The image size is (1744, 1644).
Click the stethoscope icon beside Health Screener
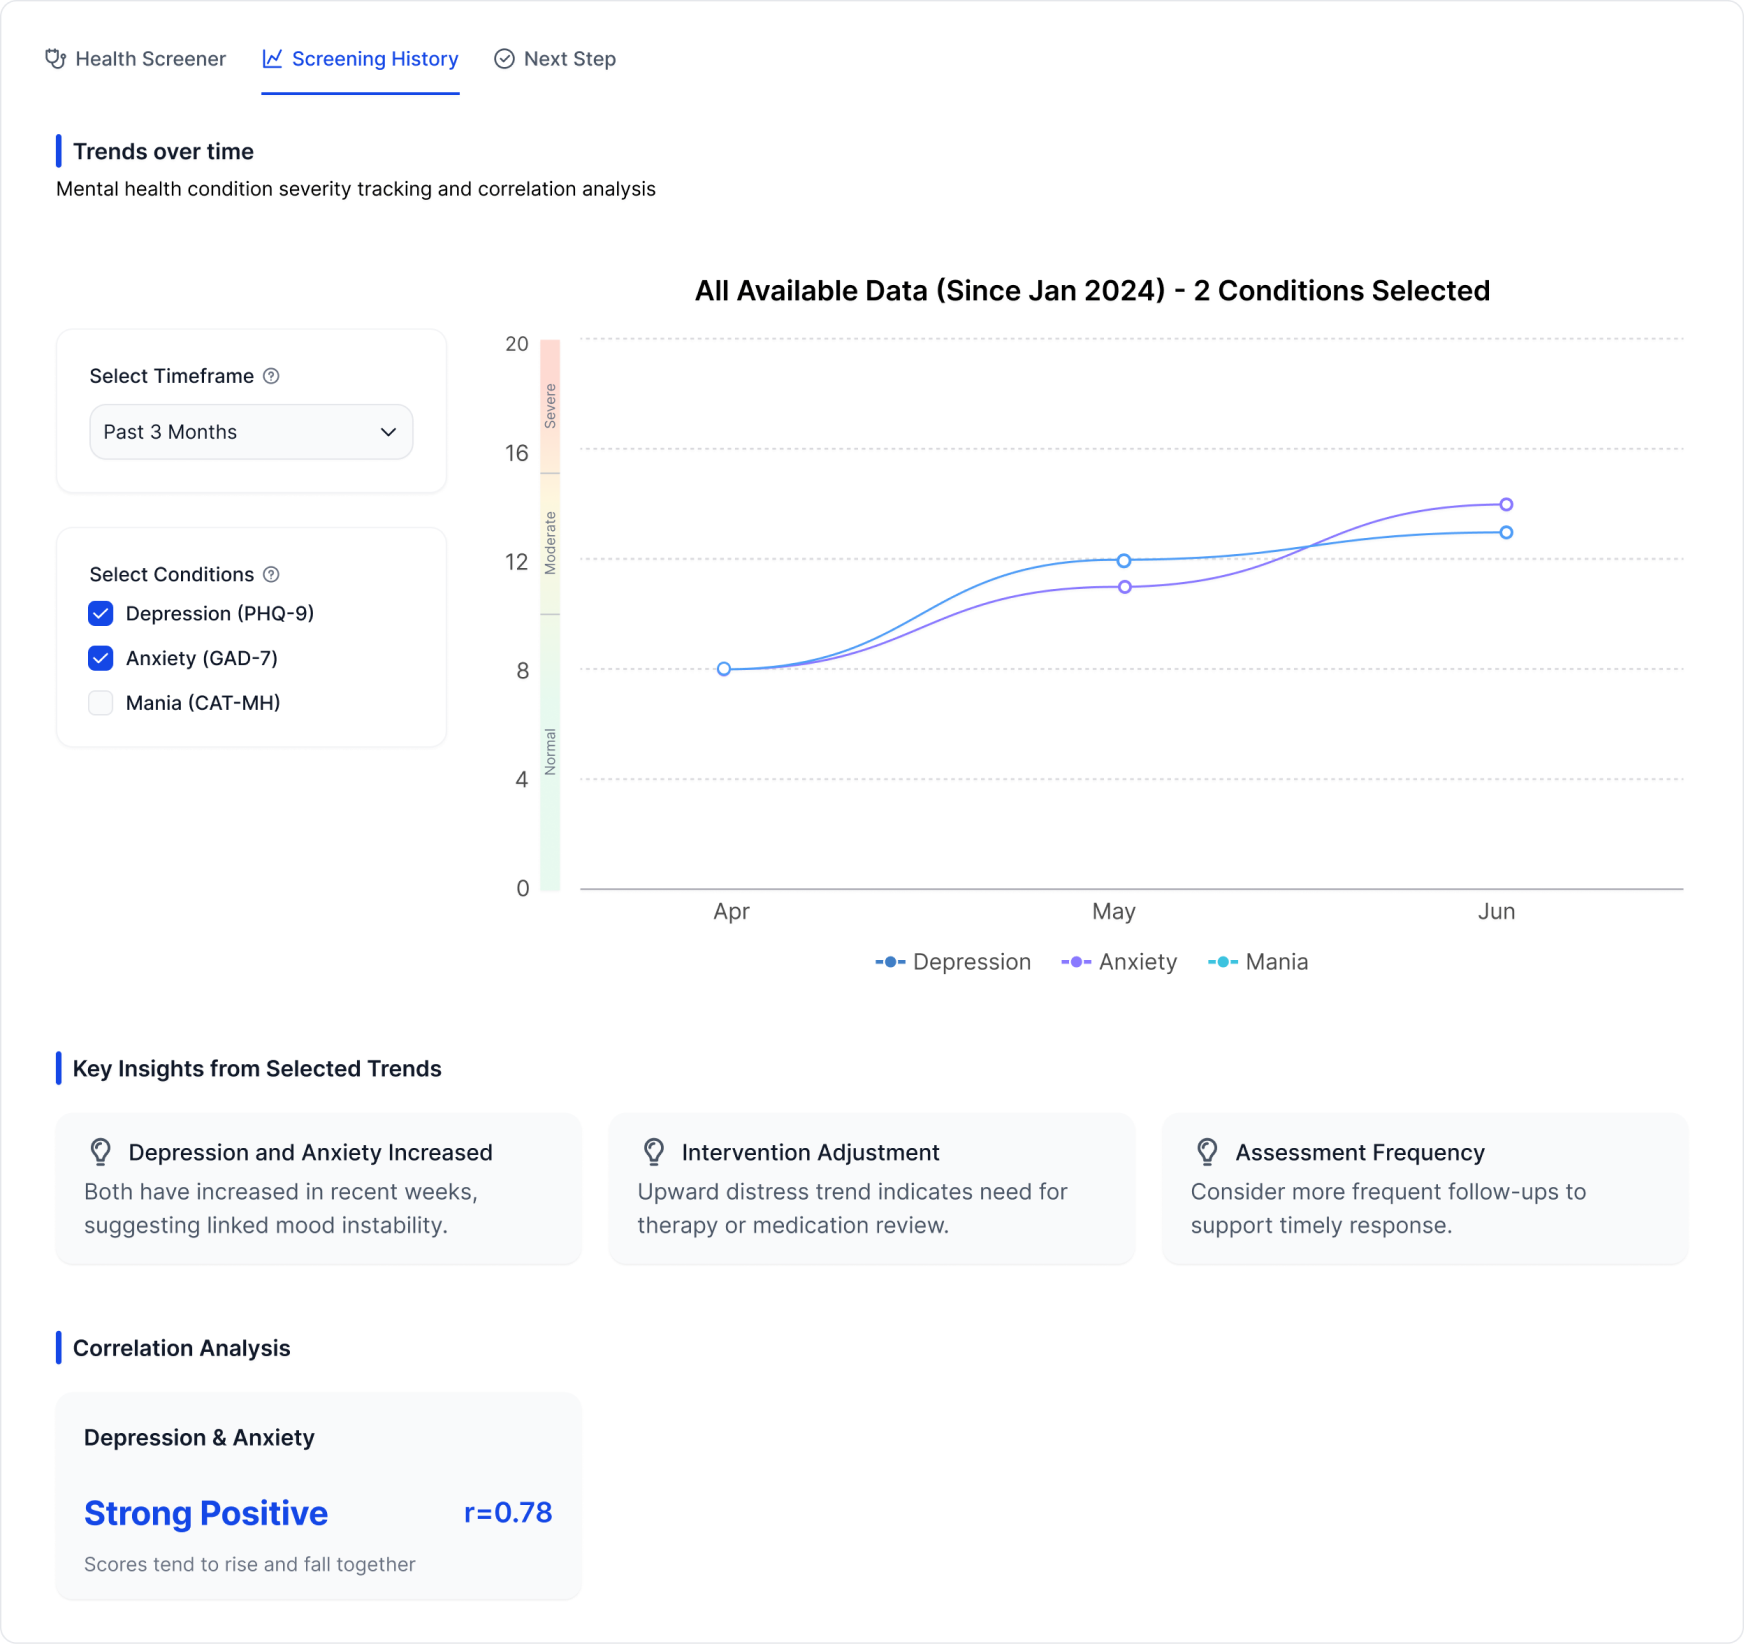56,59
